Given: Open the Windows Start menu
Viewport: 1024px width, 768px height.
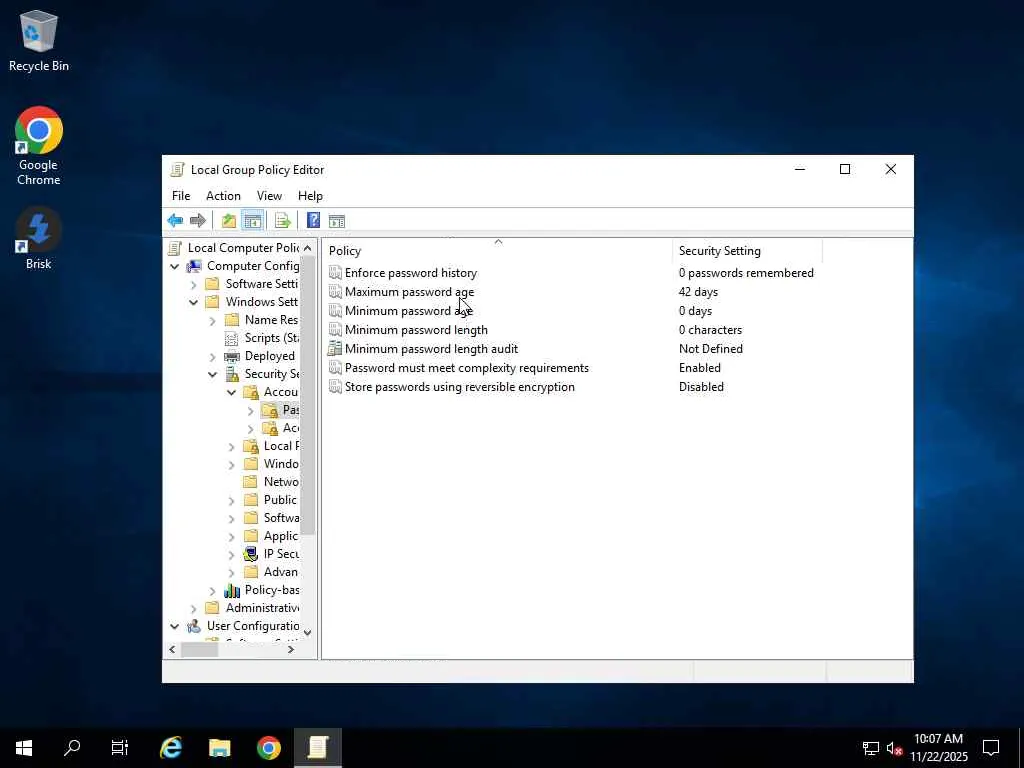Looking at the screenshot, I should [x=24, y=747].
